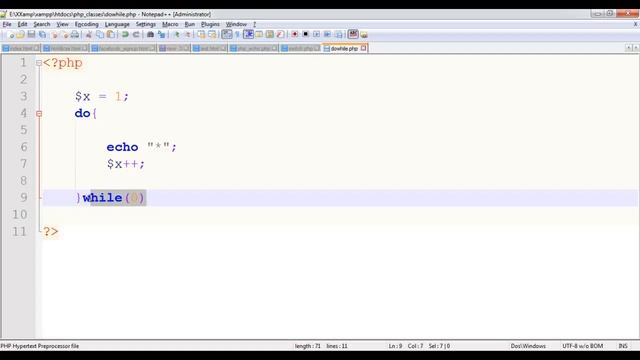Open the ? help menu
This screenshot has height=360, width=640.
[254, 24]
